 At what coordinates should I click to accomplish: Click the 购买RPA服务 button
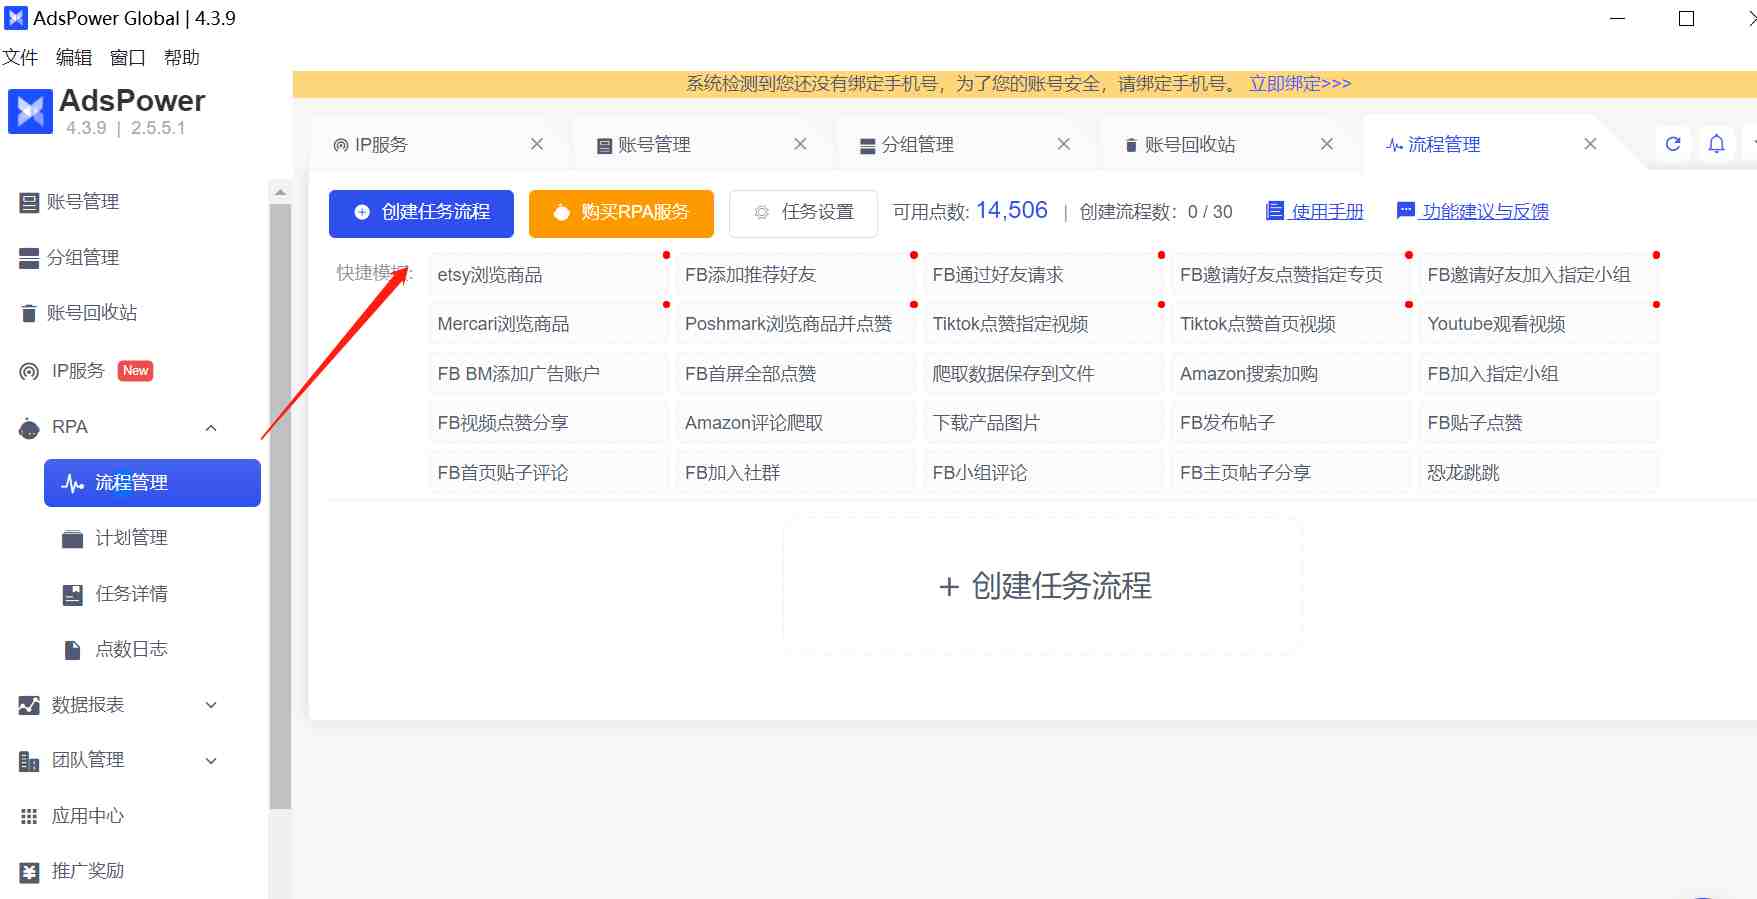tap(621, 213)
